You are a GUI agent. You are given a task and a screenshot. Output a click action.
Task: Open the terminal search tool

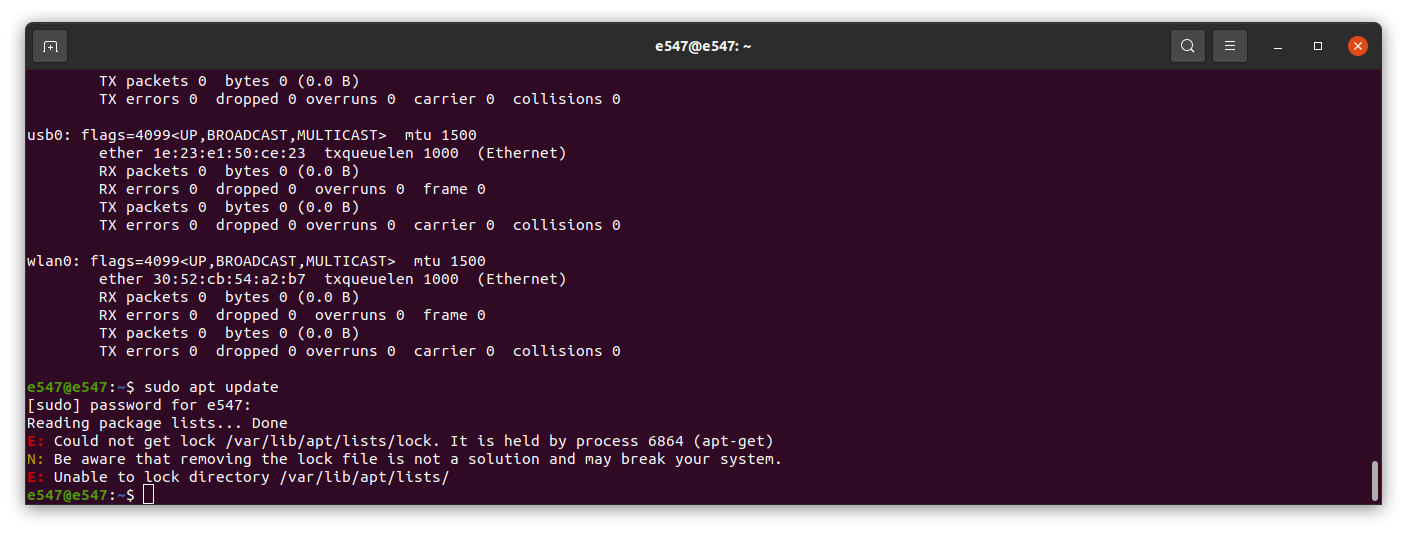(1187, 46)
